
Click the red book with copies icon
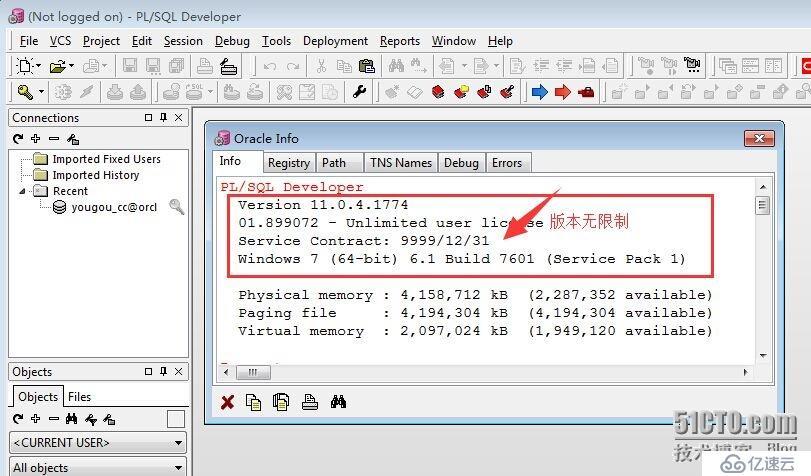[x=484, y=92]
